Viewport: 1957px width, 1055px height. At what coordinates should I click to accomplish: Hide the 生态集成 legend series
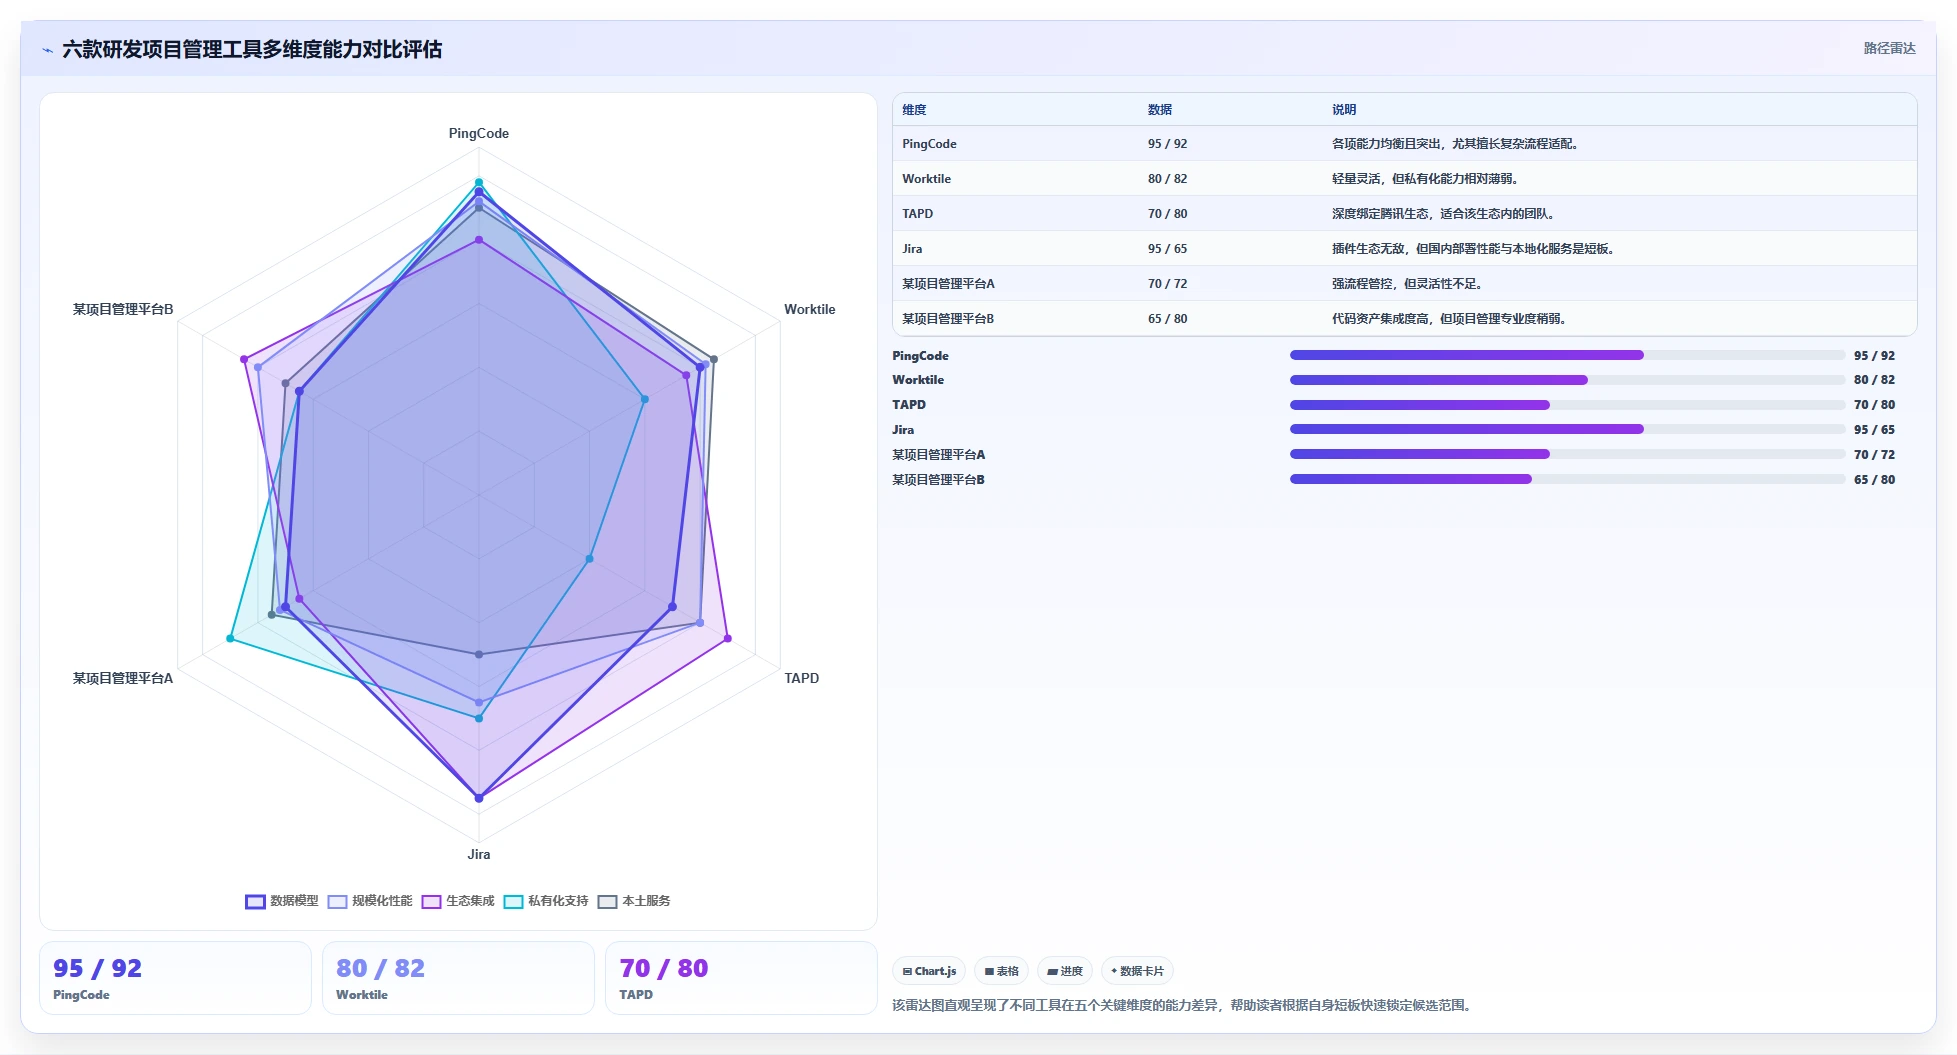click(x=458, y=901)
